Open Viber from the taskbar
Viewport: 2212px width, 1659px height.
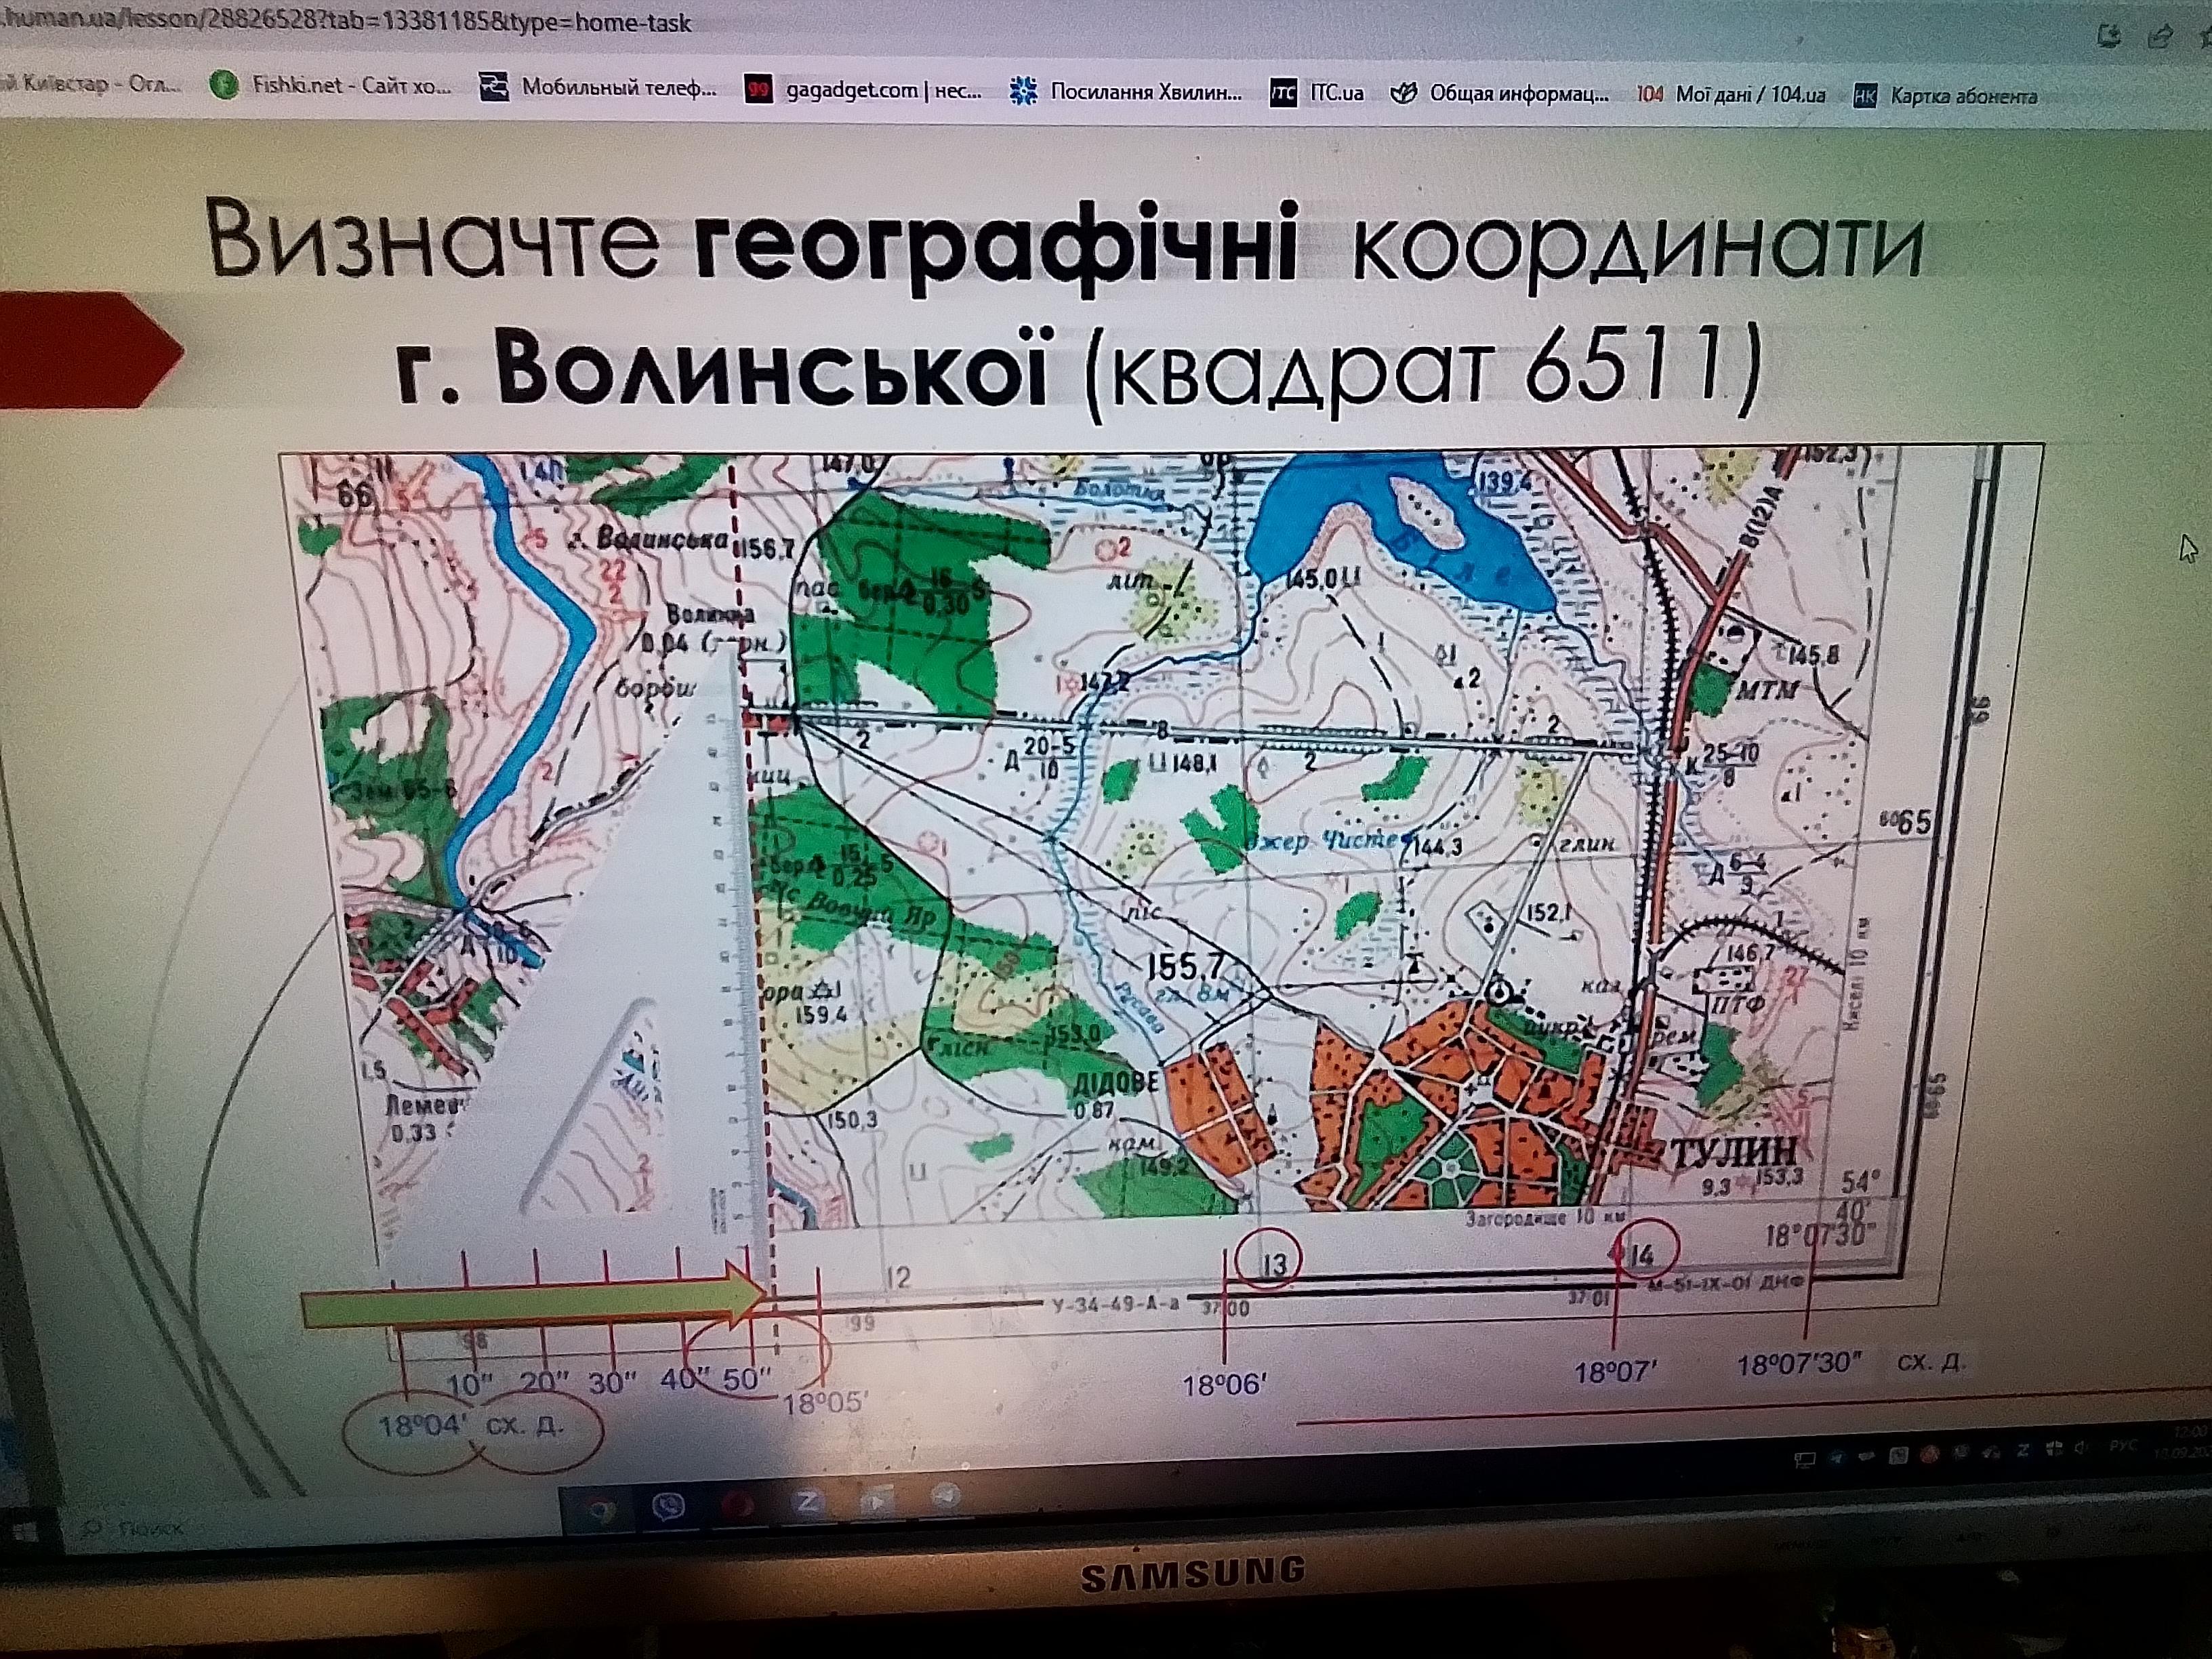[668, 1507]
